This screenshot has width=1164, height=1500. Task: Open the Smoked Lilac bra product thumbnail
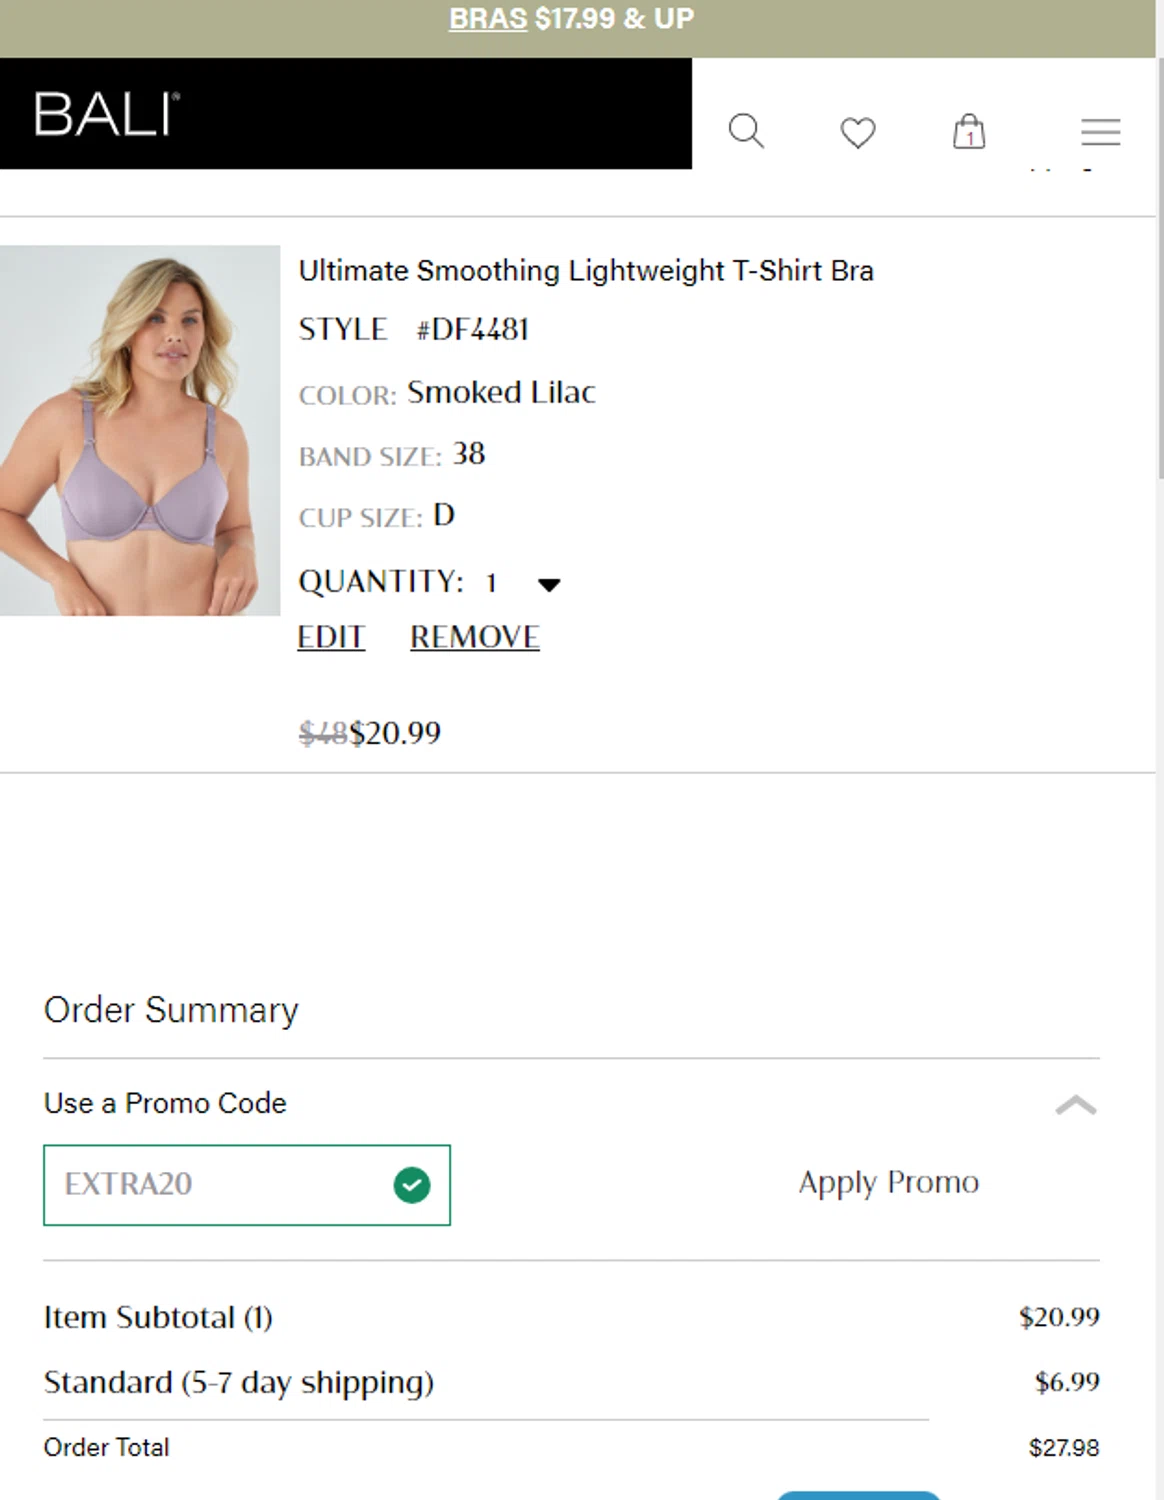click(140, 430)
